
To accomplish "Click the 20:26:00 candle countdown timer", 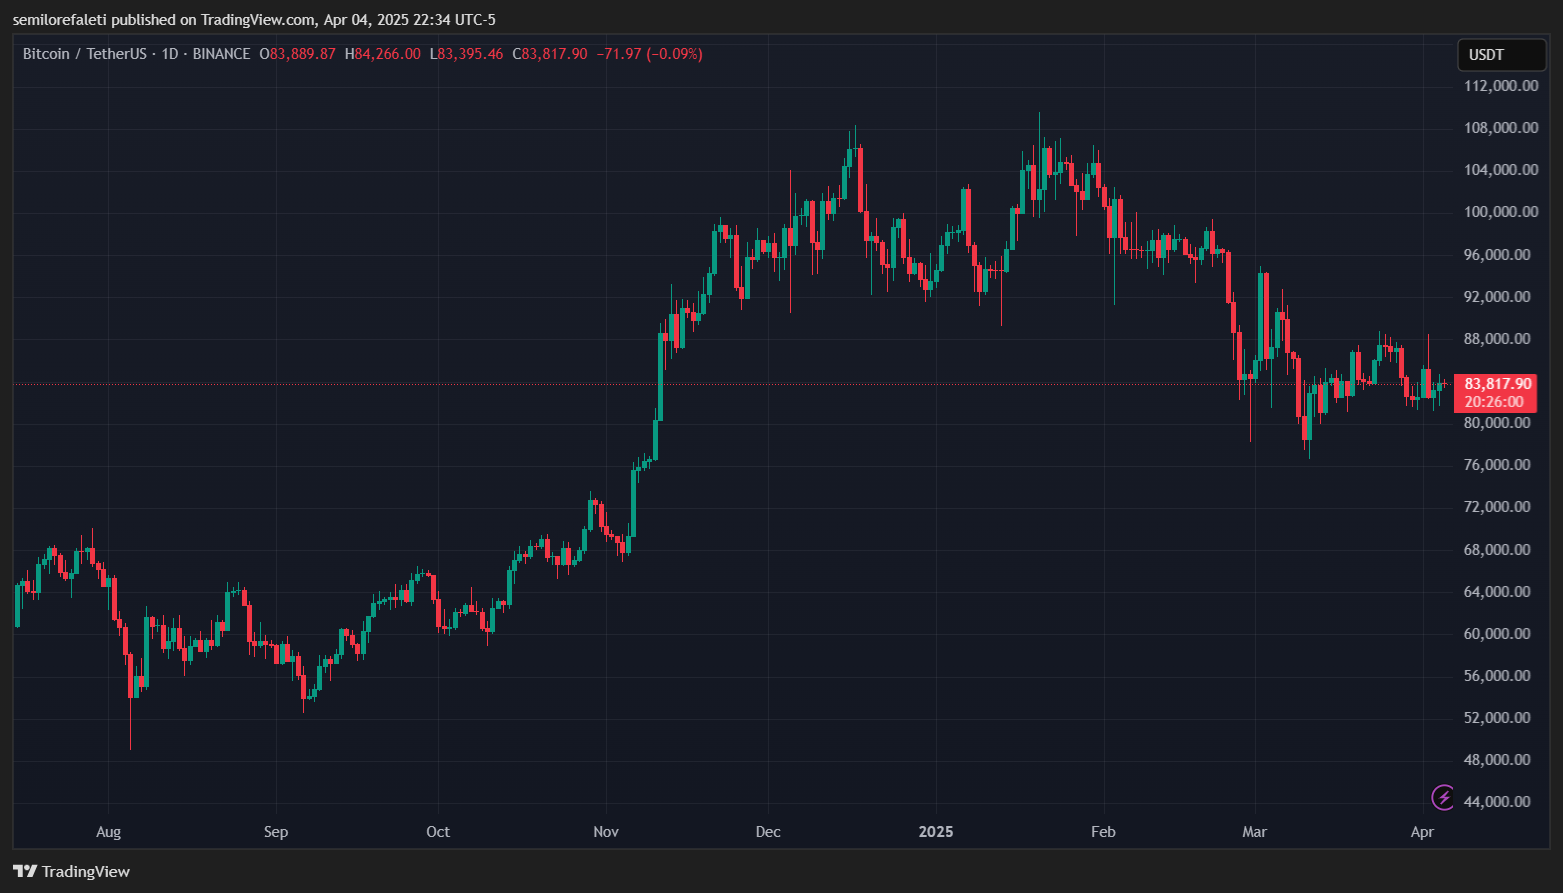I will (1494, 400).
